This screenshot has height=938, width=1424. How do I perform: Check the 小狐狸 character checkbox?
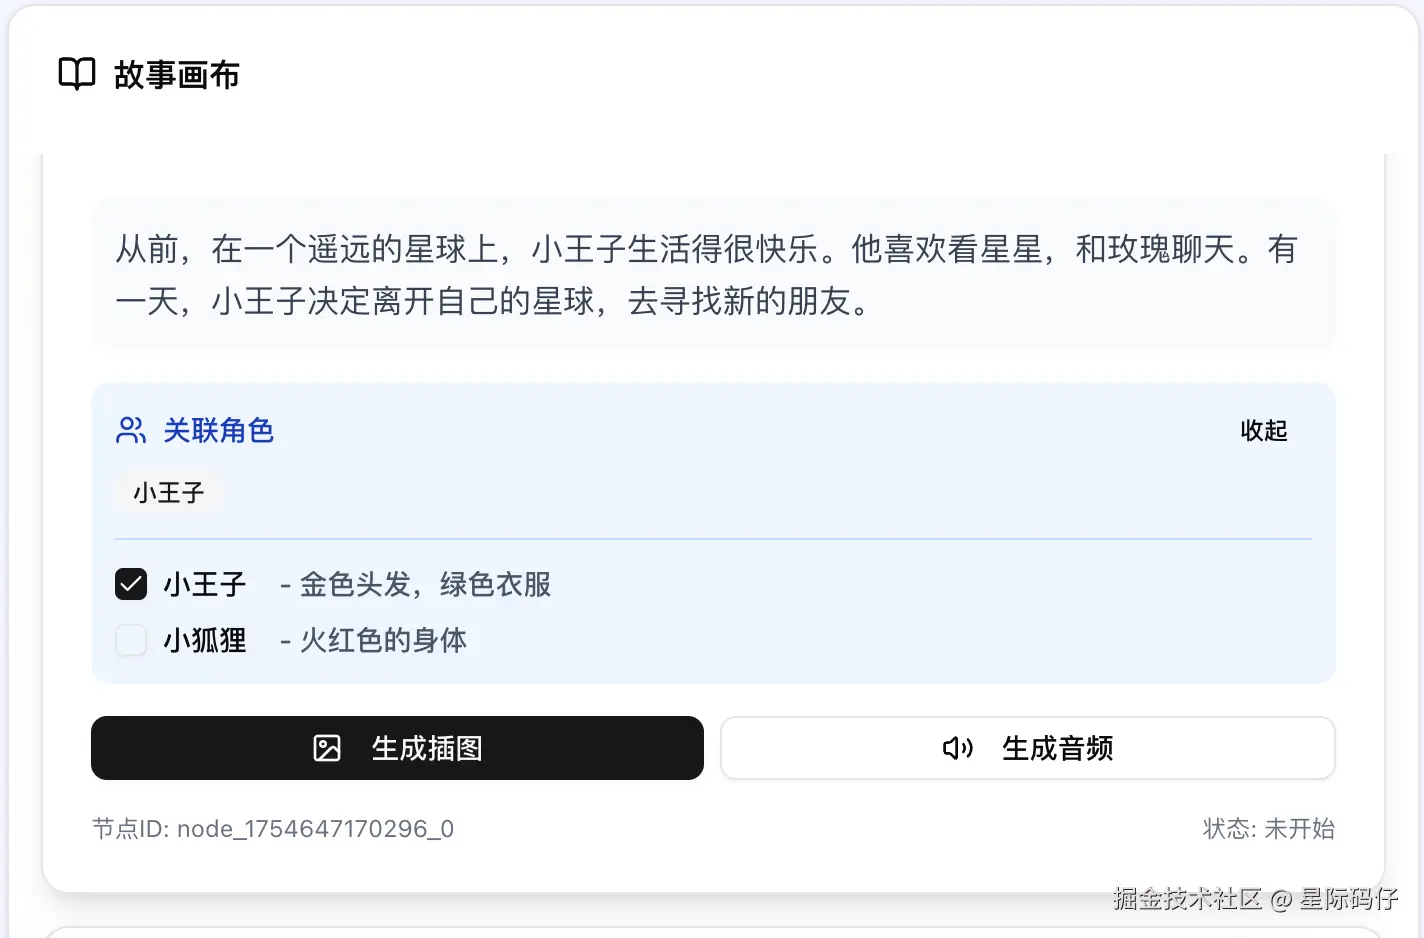coord(131,640)
